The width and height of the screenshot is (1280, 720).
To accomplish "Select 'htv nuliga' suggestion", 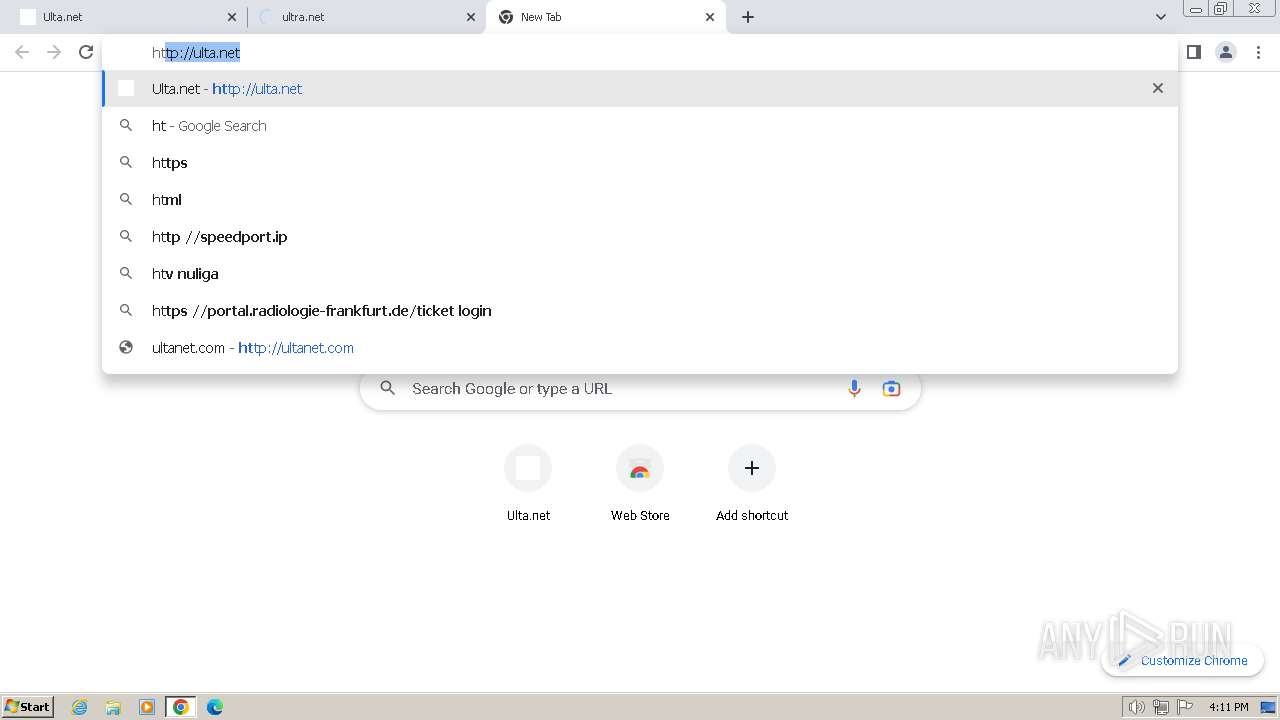I will 640,273.
